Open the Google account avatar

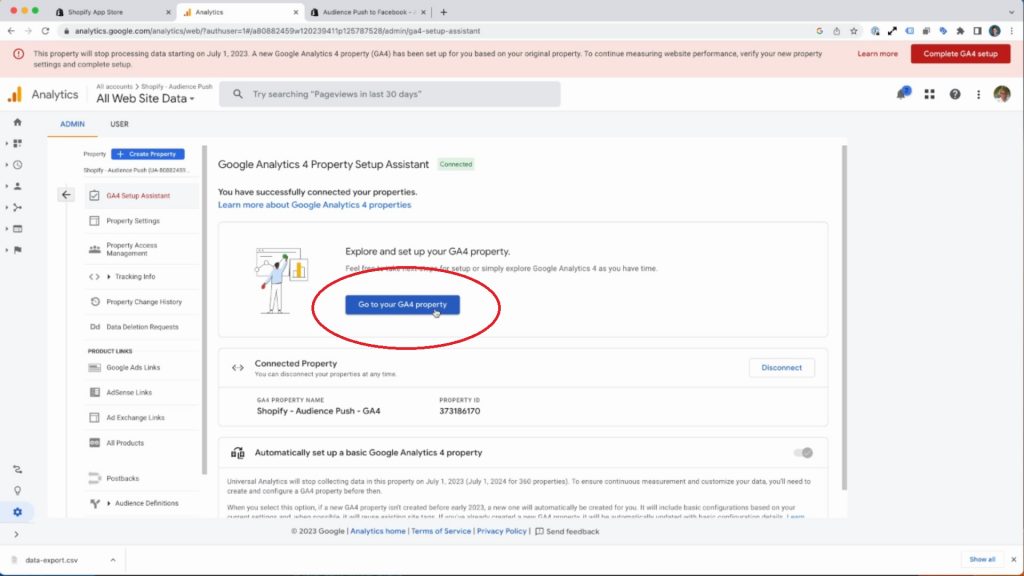tap(1002, 94)
